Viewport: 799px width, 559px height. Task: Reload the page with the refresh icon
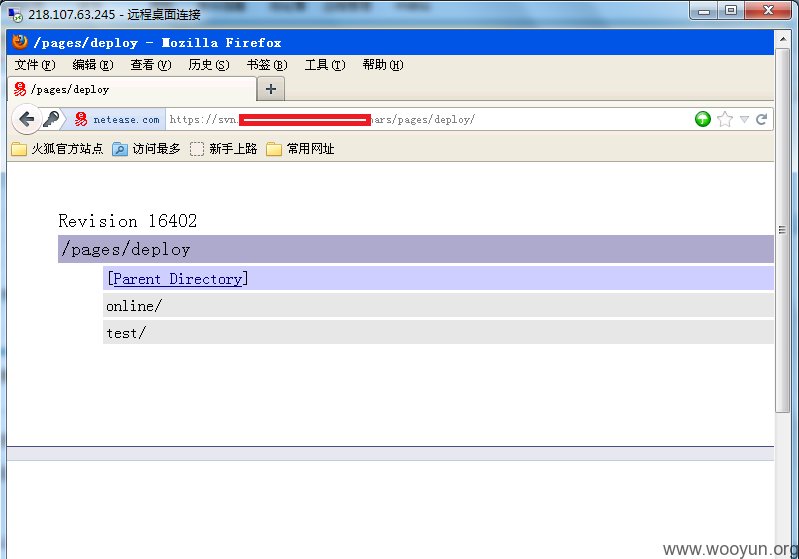[762, 119]
